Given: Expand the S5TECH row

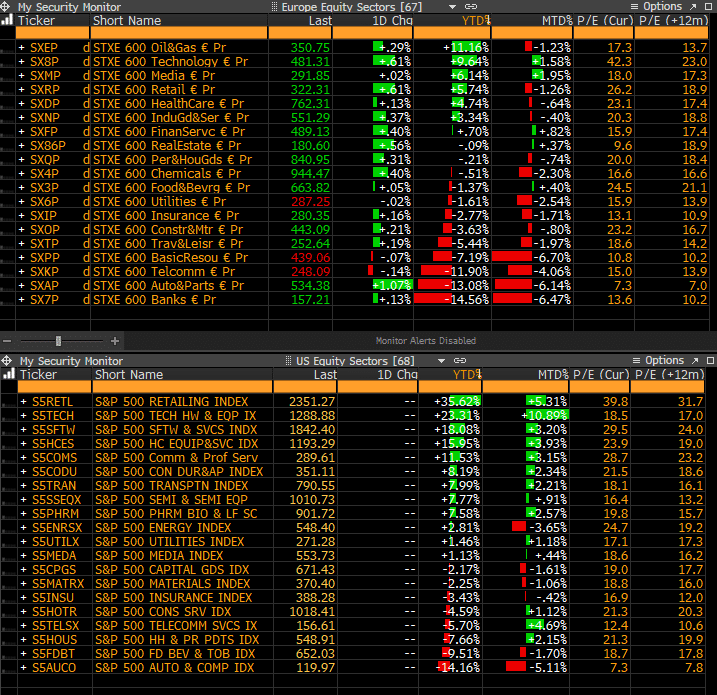Looking at the screenshot, I should click(x=23, y=415).
